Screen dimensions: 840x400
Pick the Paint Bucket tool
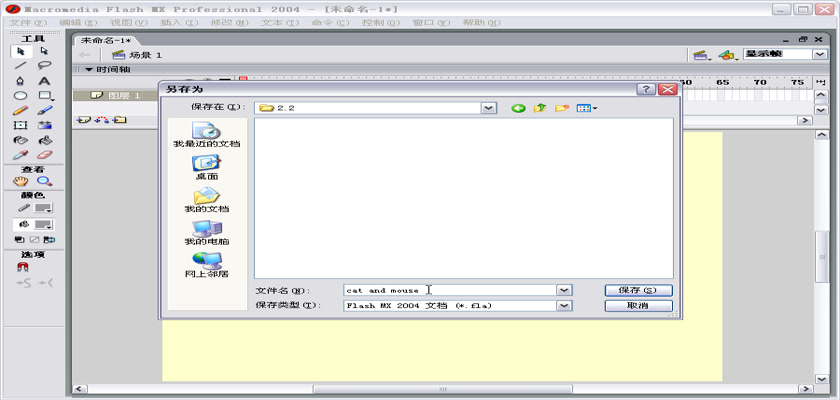[44, 140]
